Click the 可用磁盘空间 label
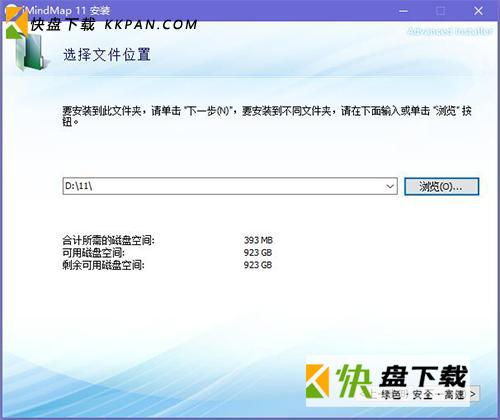The width and height of the screenshot is (500, 420). click(93, 253)
